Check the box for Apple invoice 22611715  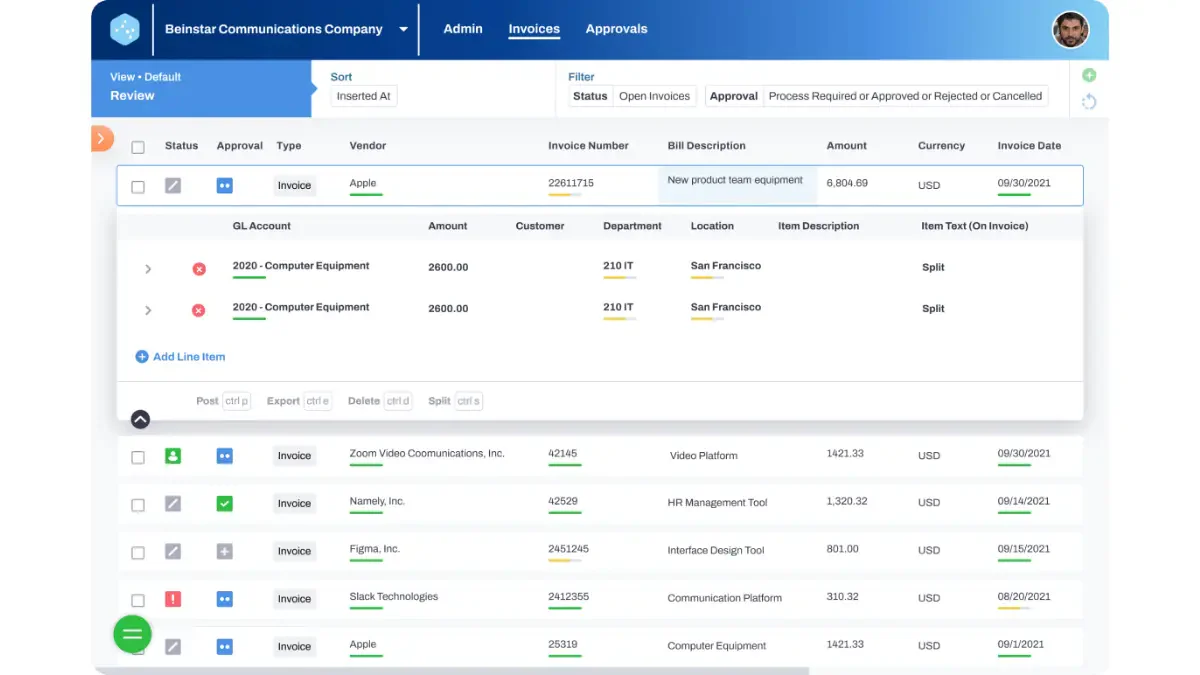138,187
